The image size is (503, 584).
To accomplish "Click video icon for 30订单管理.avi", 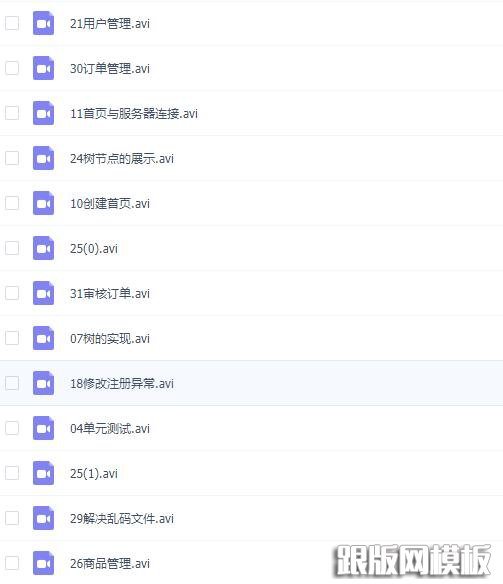I will (43, 68).
